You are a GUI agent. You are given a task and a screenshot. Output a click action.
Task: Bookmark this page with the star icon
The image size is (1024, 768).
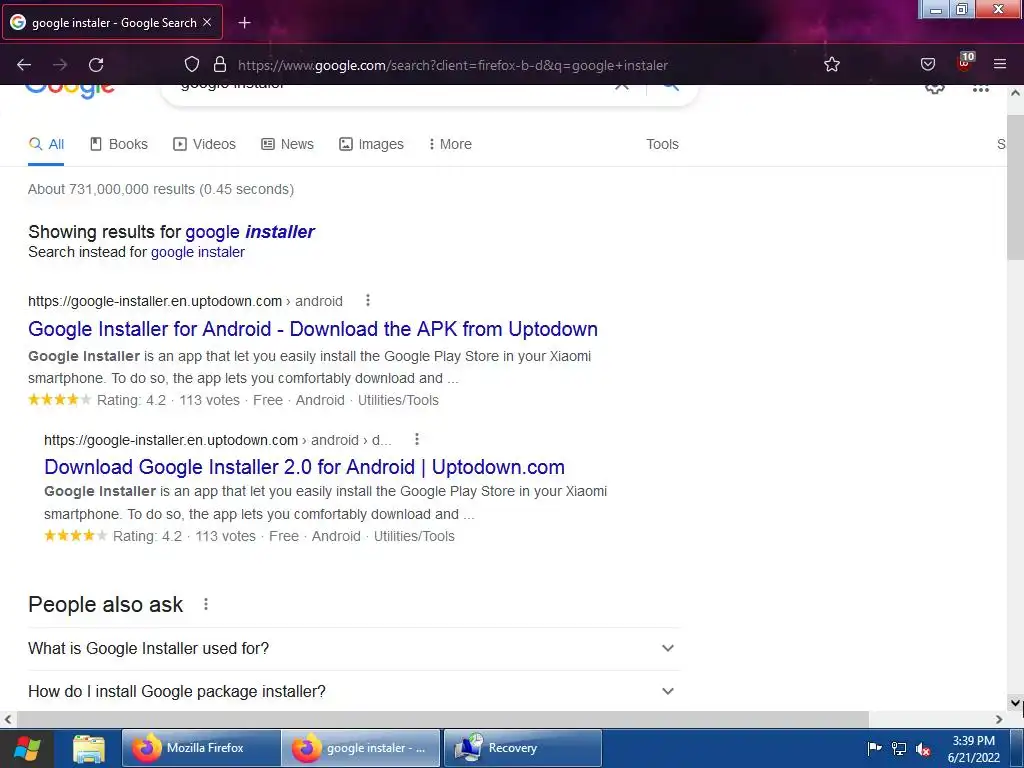pos(831,65)
